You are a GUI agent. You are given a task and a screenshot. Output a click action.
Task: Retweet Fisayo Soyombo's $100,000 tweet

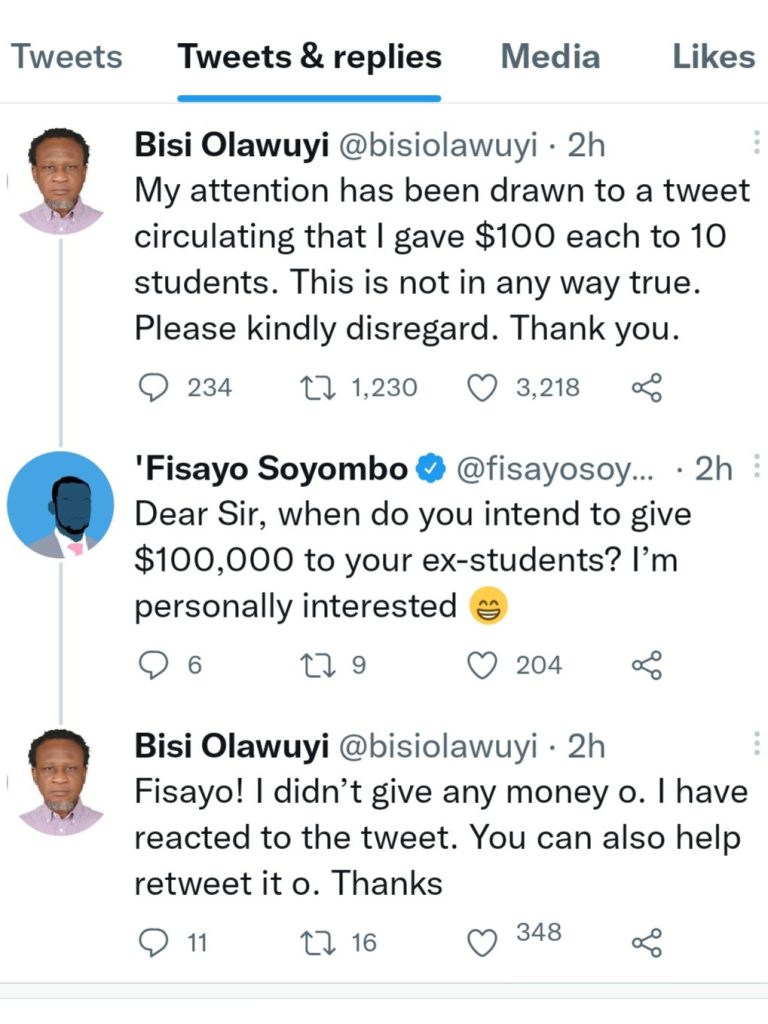(x=317, y=665)
